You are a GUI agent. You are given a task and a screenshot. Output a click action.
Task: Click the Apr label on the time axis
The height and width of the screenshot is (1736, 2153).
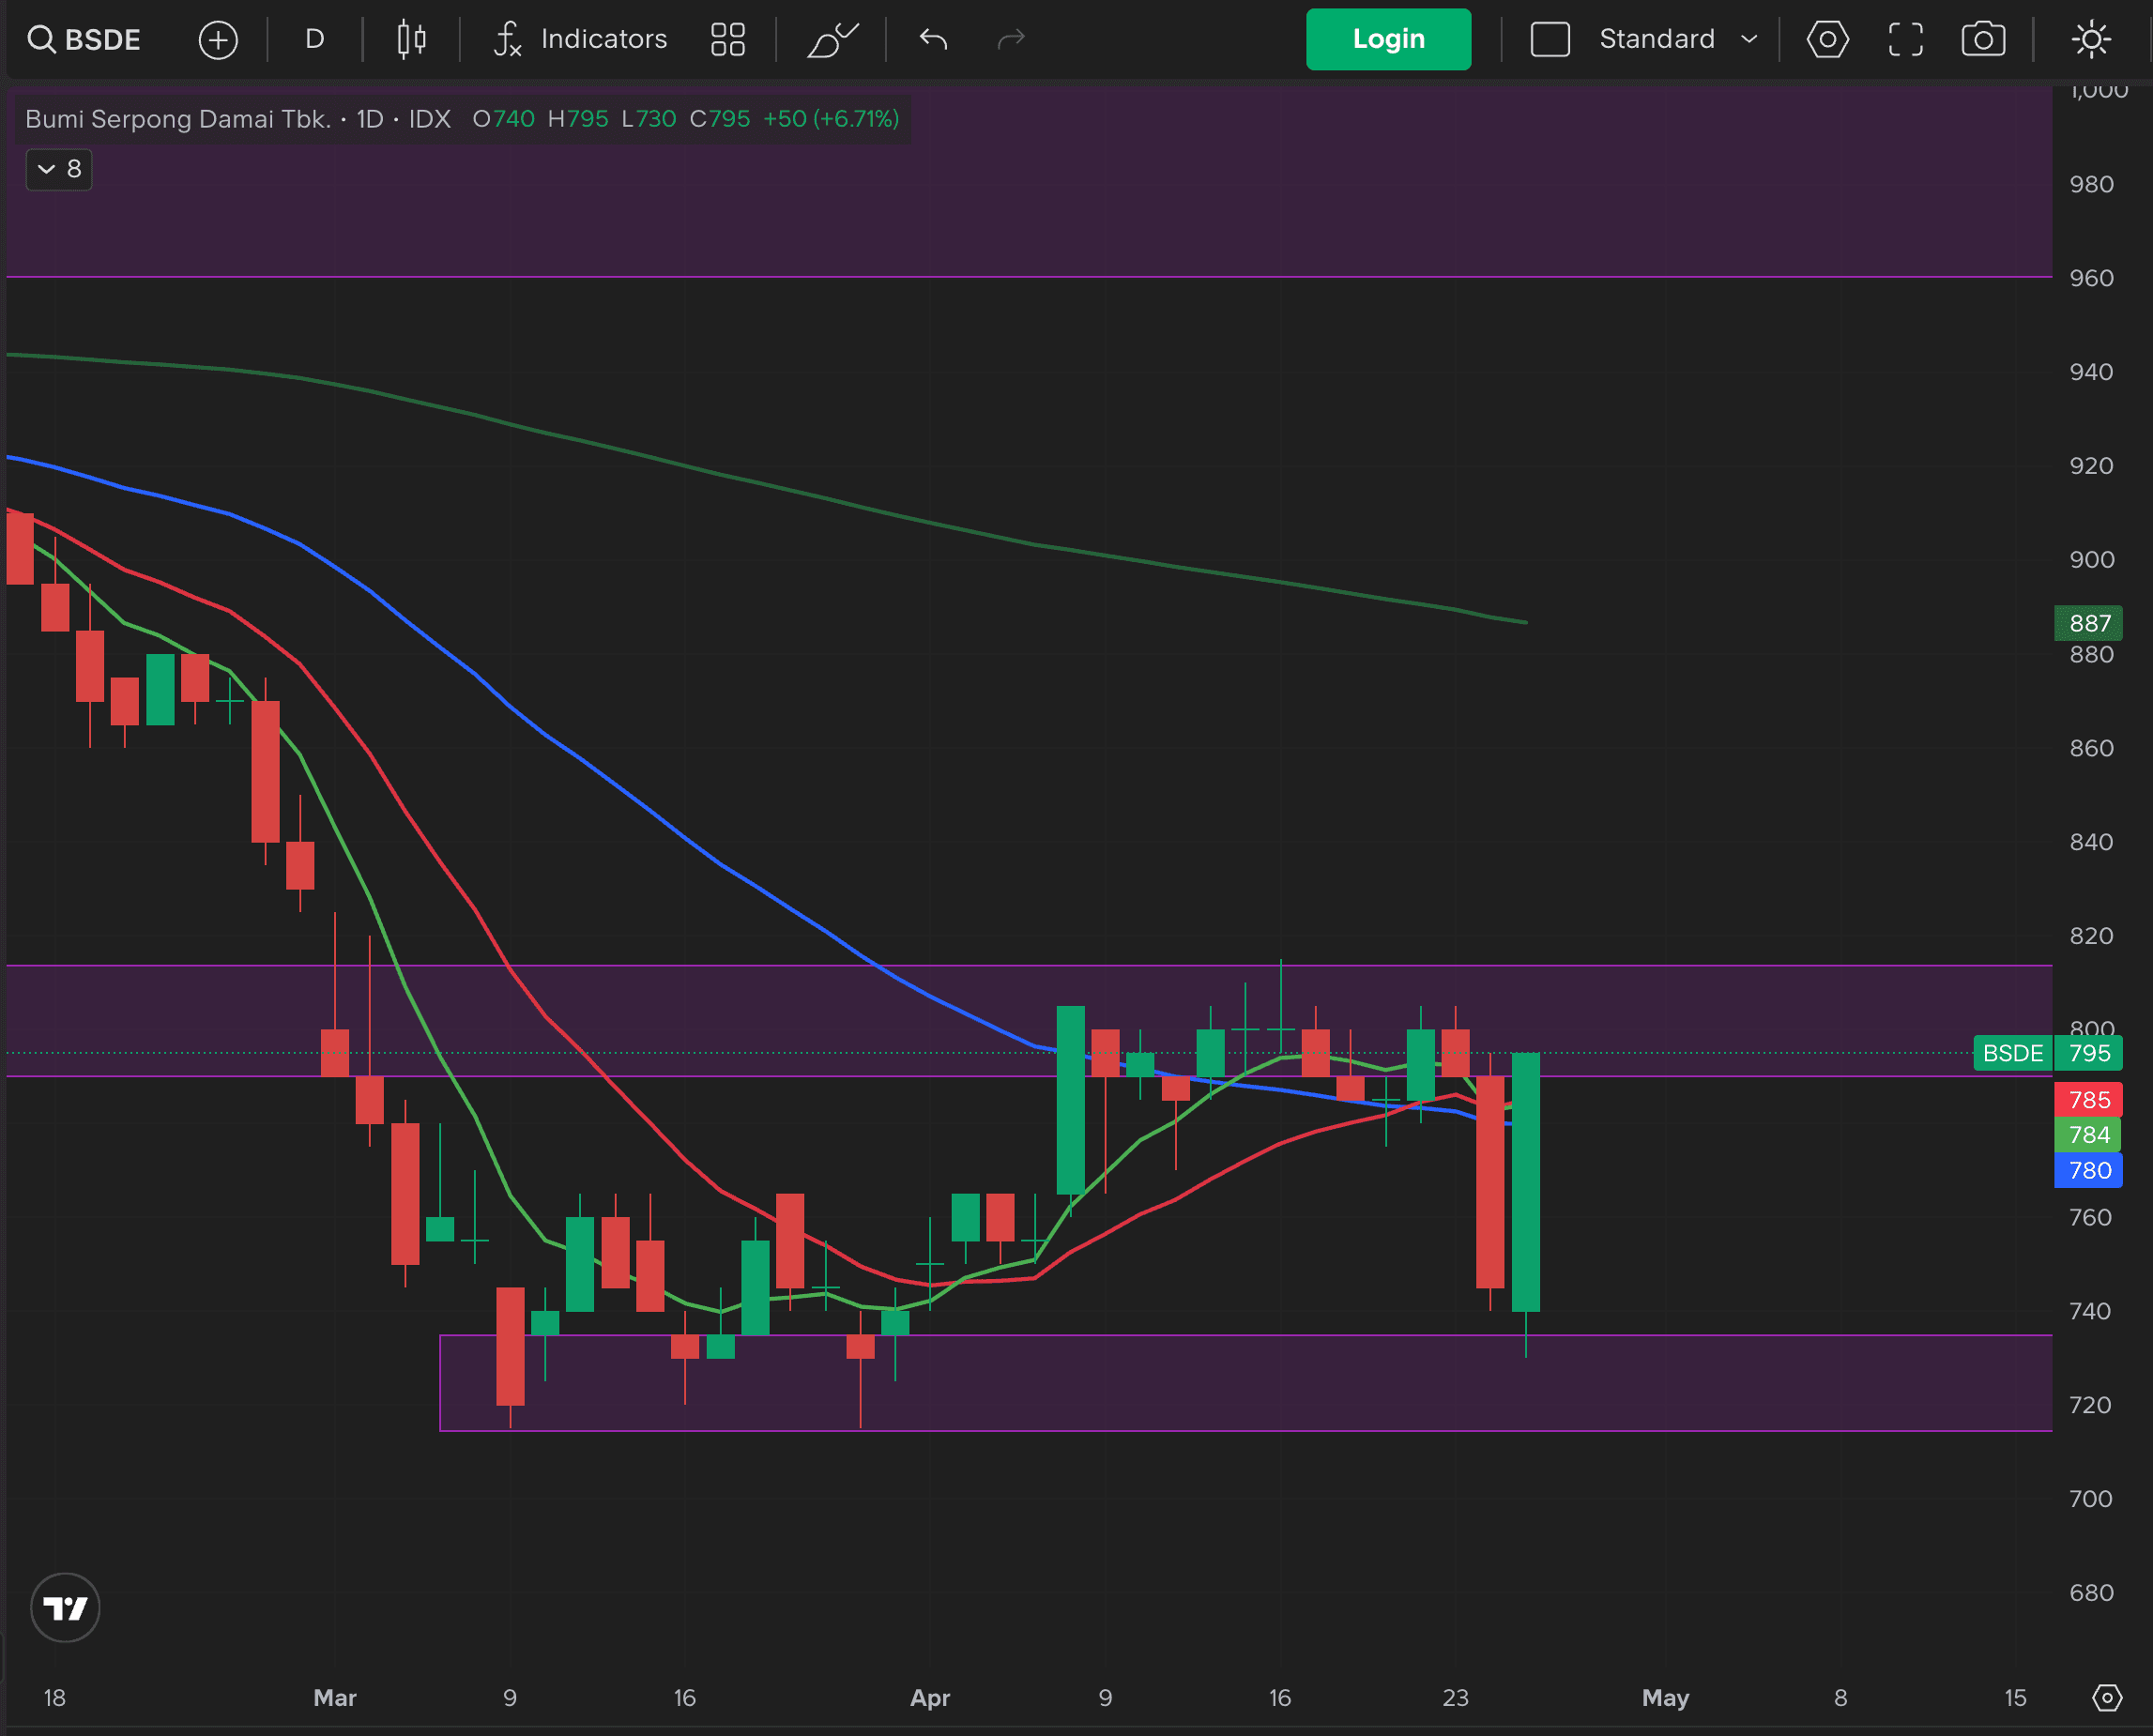click(x=930, y=1698)
